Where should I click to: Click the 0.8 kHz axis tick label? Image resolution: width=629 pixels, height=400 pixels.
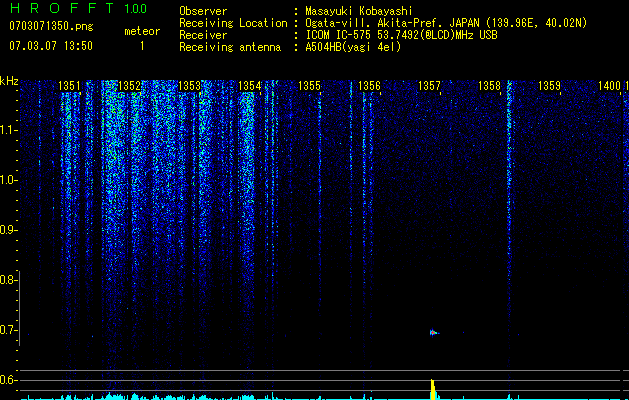pyautogui.click(x=8, y=280)
